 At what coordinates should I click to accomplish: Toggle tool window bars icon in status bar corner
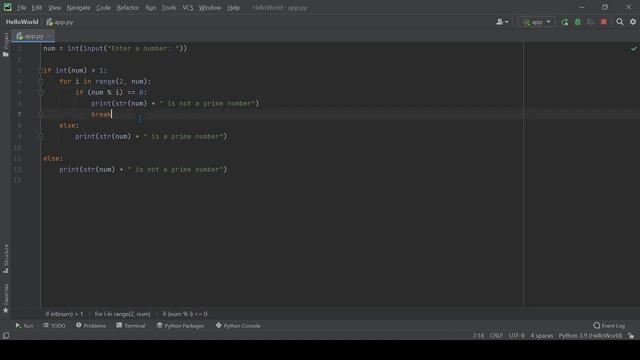point(6,336)
